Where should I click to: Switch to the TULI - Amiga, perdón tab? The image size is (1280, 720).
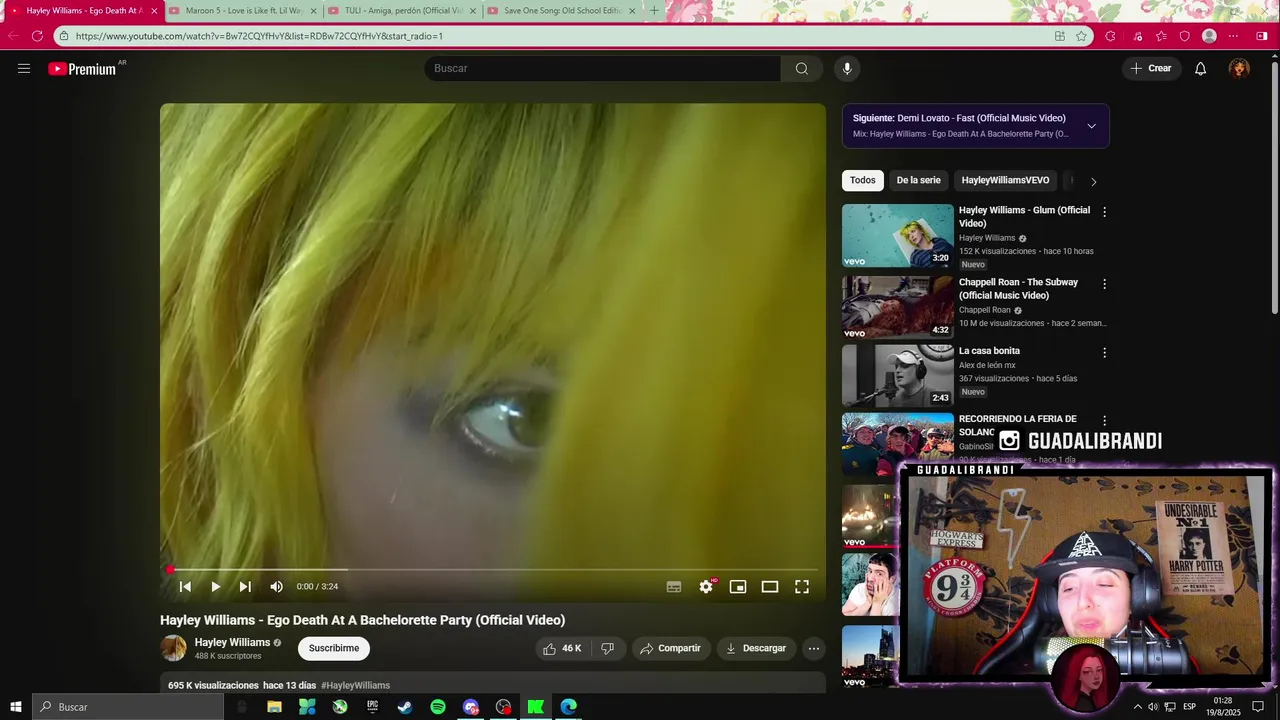(x=403, y=11)
